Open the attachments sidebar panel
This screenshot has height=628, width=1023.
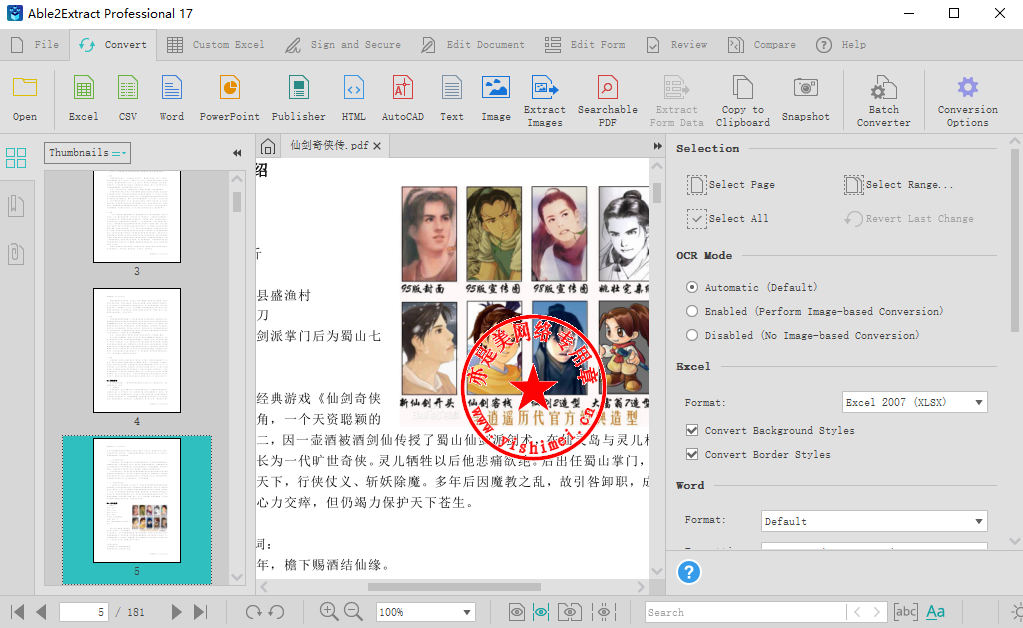pyautogui.click(x=16, y=253)
